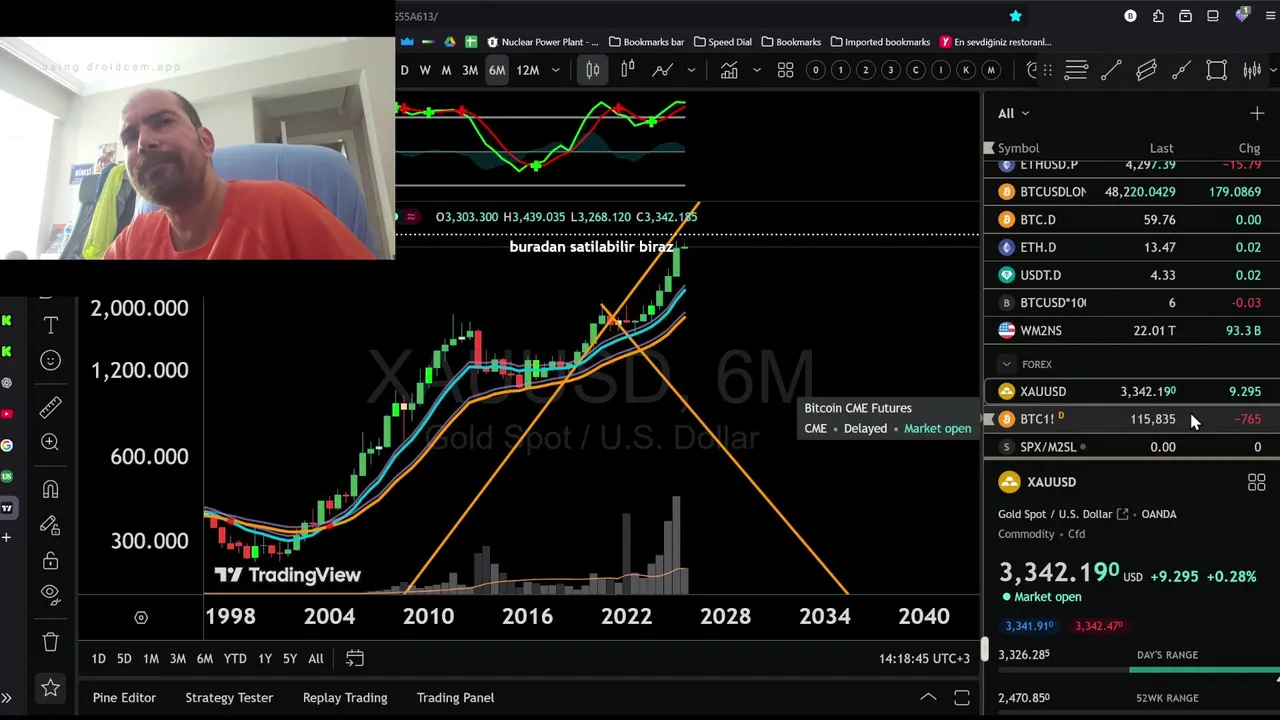Collapse the FOREX watchlist section

[1006, 364]
